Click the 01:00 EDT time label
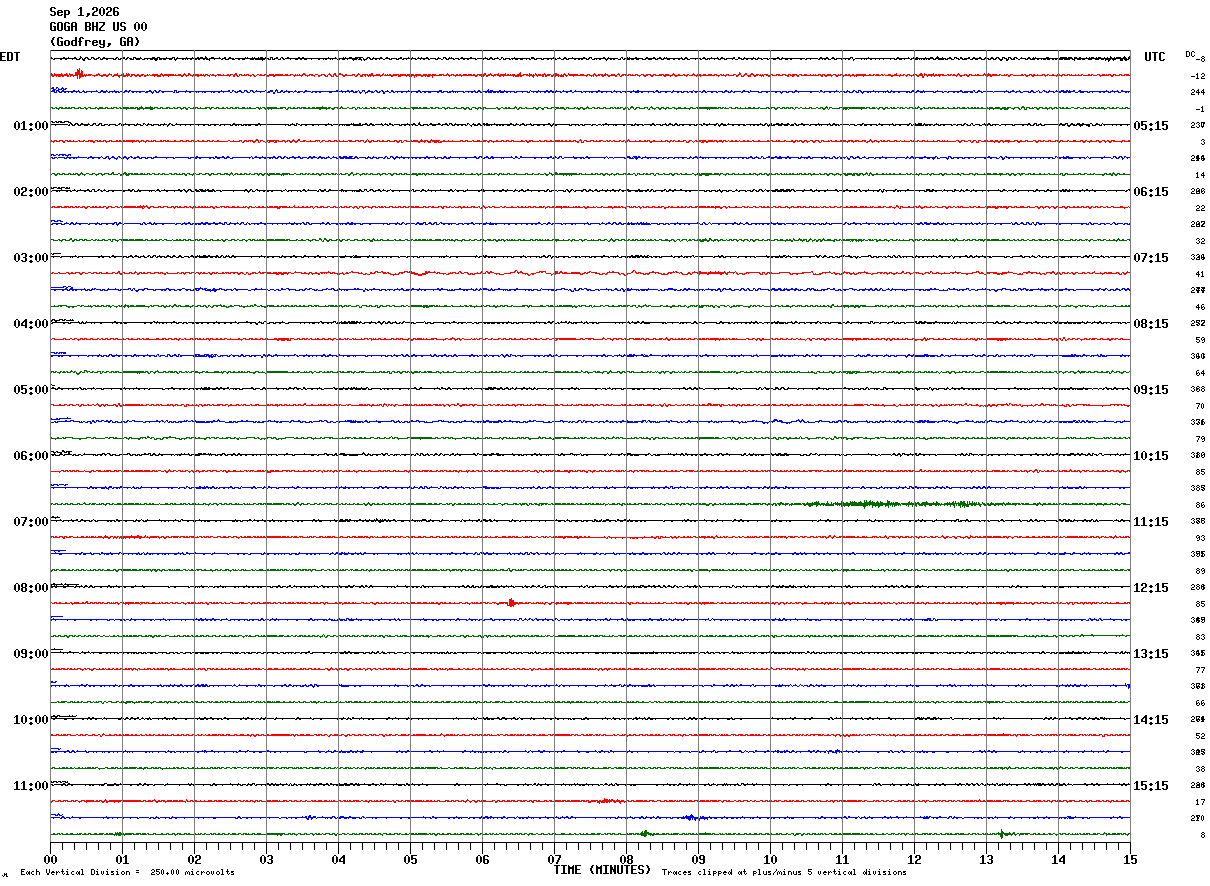The image size is (1210, 886). [x=30, y=126]
